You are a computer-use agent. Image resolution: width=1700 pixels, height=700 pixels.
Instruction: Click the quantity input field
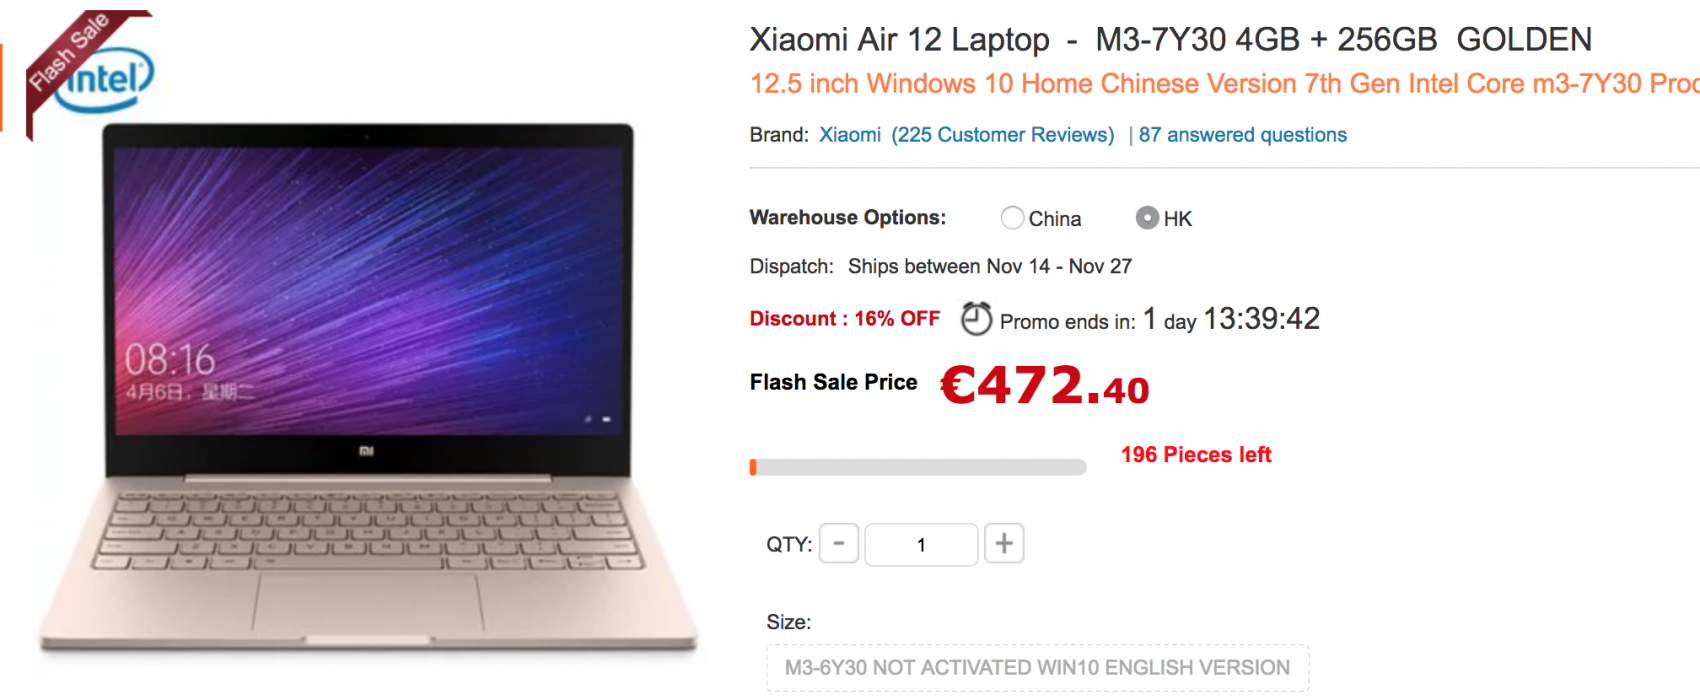click(x=921, y=544)
